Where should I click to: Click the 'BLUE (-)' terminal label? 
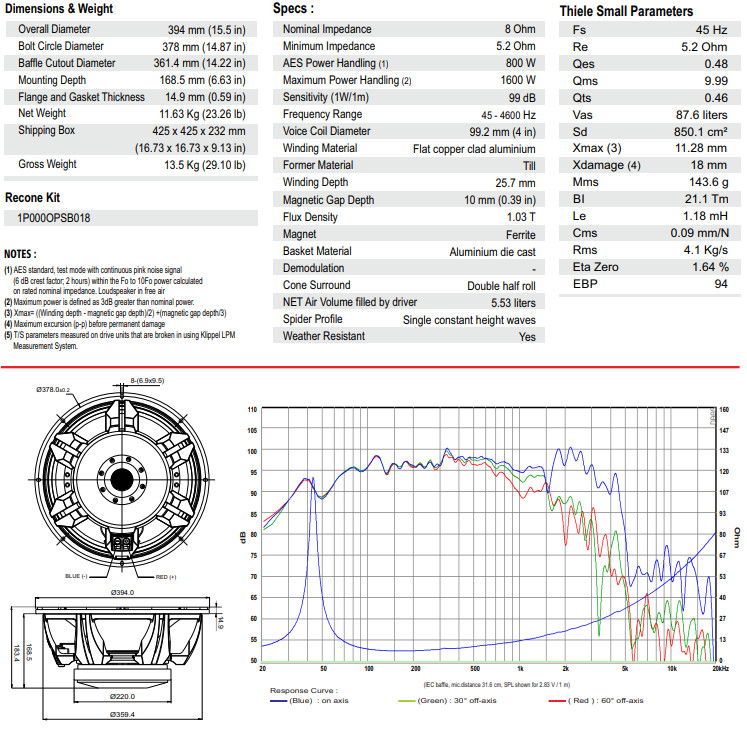76,576
